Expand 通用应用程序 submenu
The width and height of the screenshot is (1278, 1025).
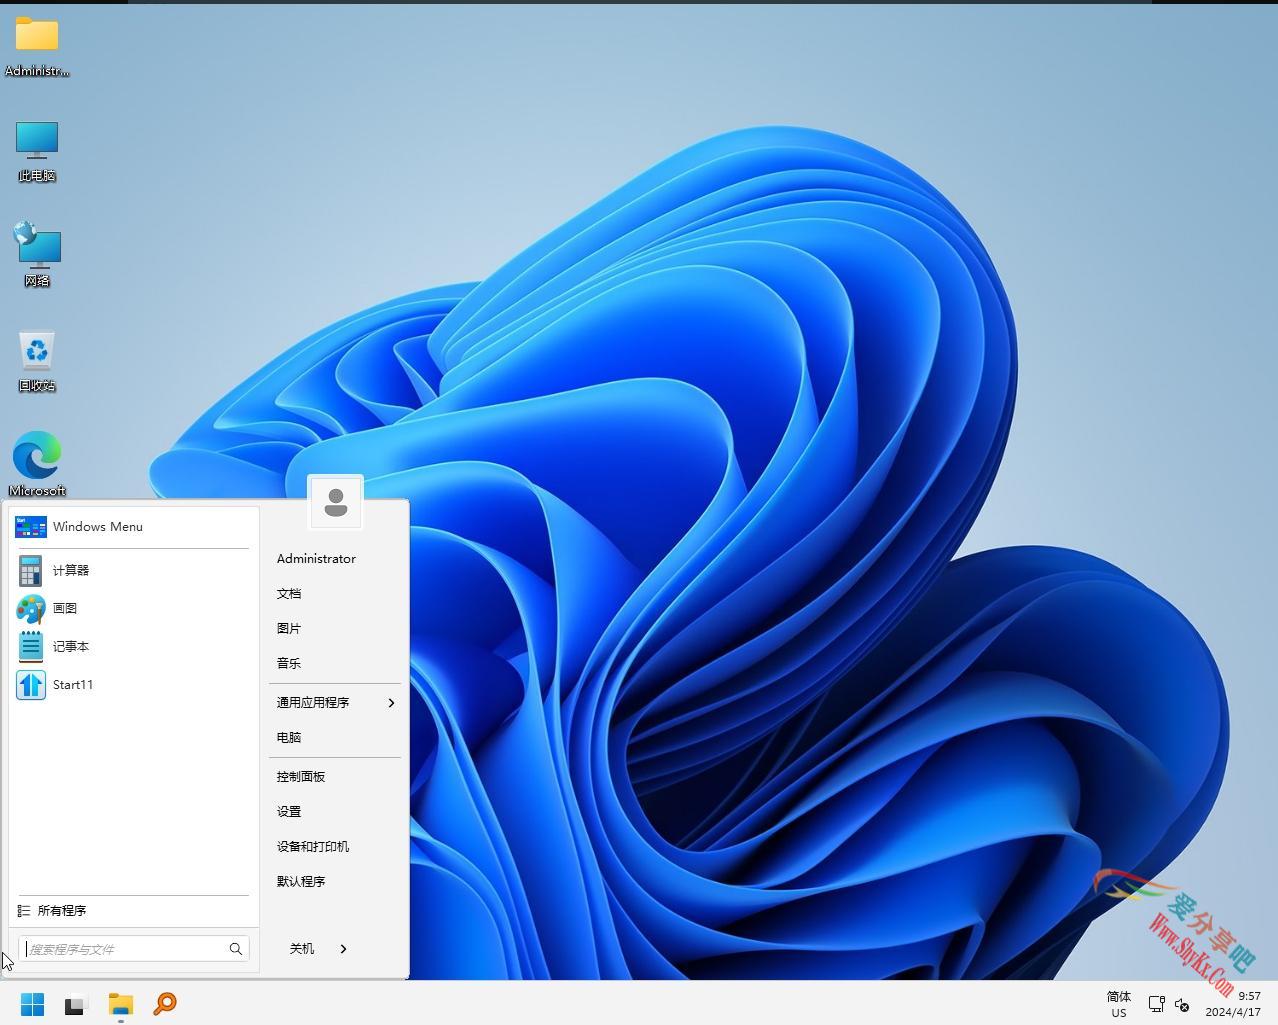[x=335, y=703]
